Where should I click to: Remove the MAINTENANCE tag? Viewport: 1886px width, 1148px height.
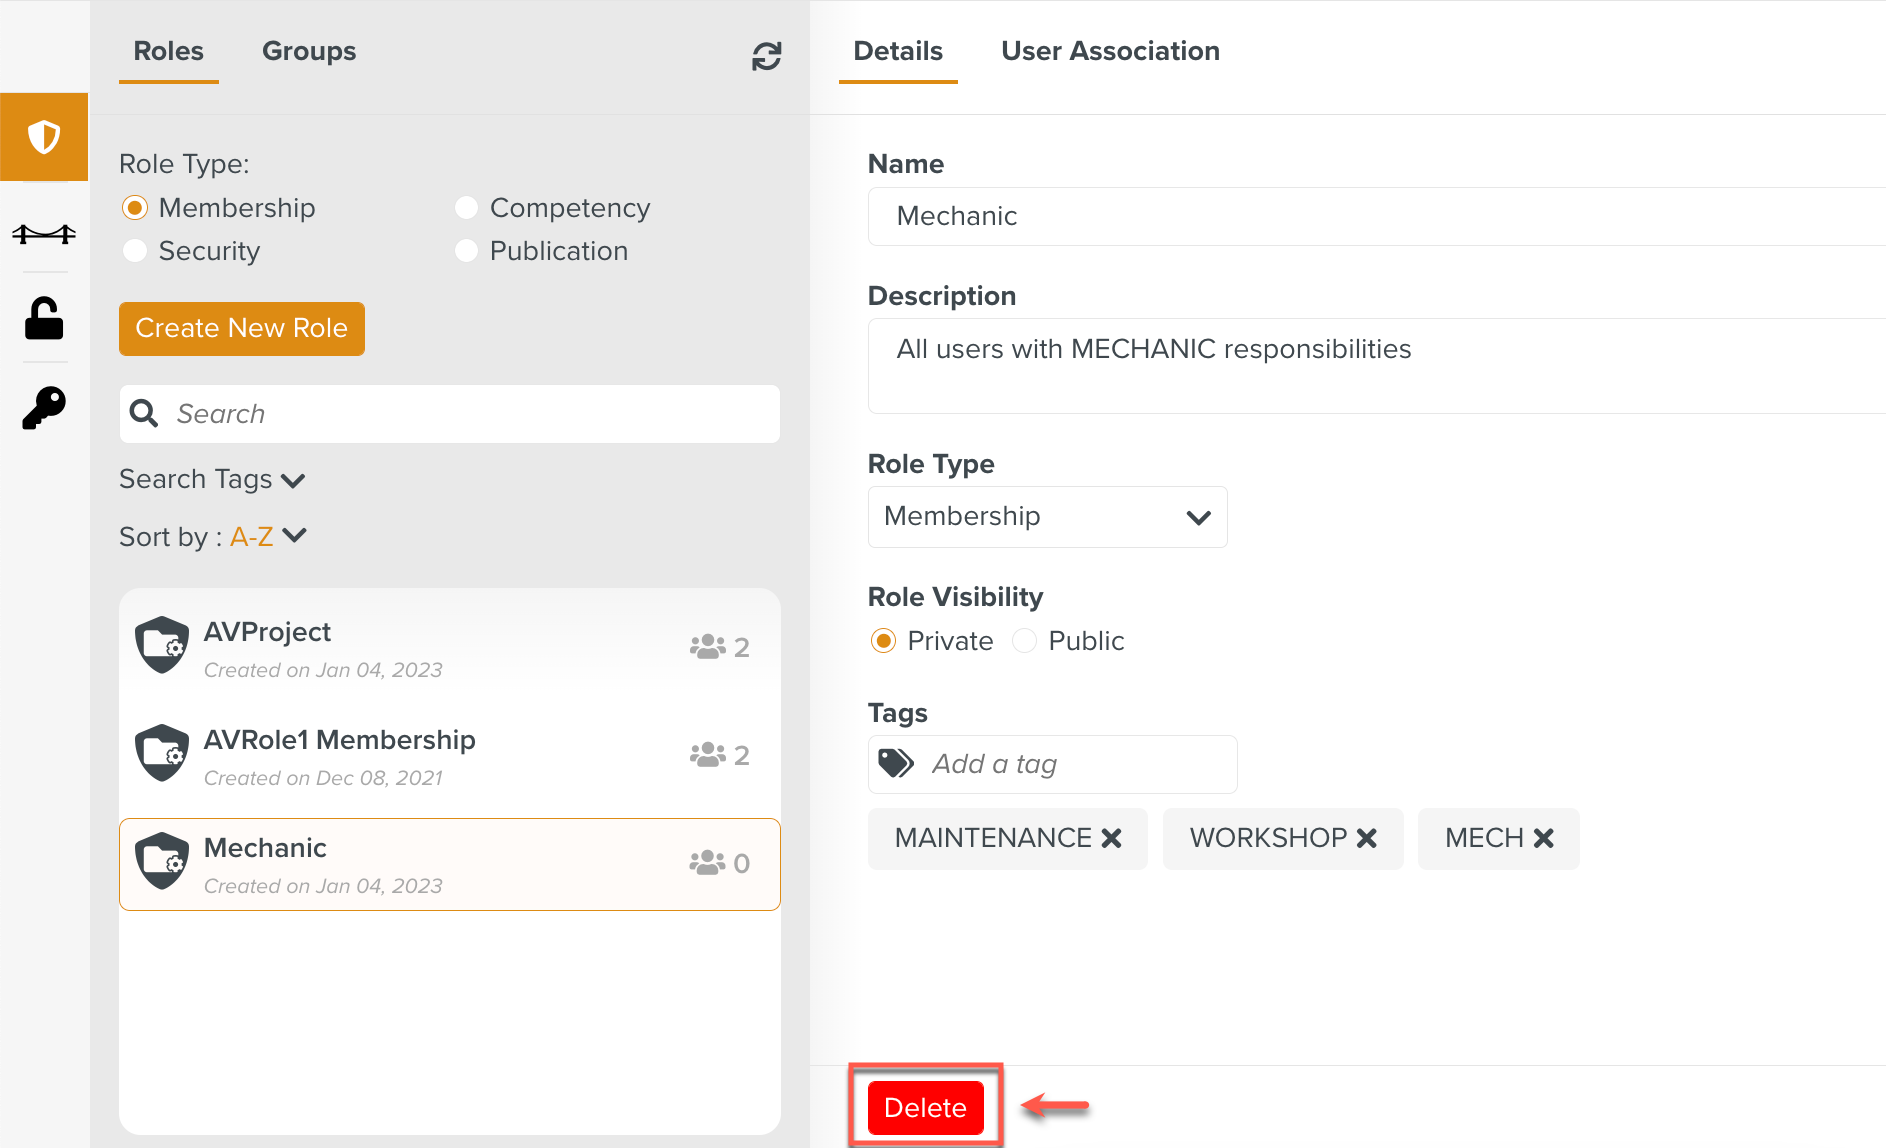click(1111, 839)
